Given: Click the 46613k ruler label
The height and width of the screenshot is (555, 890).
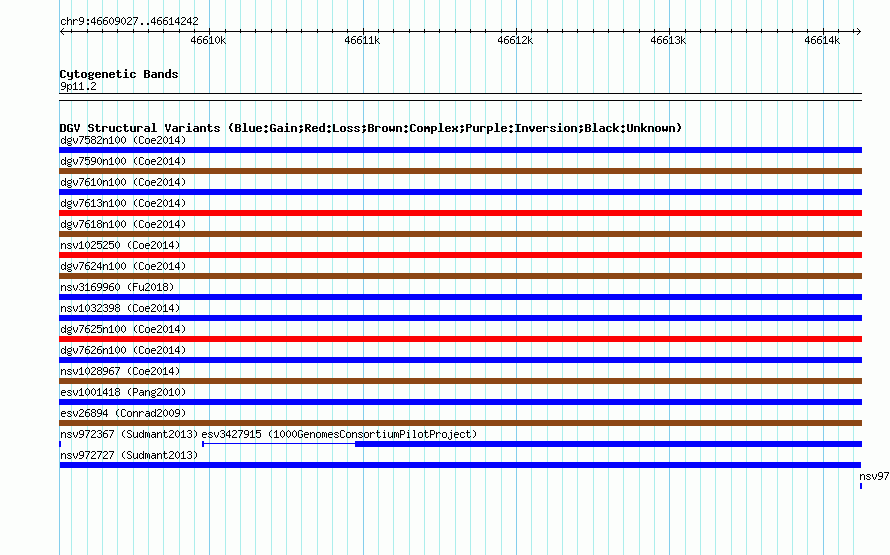Looking at the screenshot, I should pyautogui.click(x=668, y=40).
